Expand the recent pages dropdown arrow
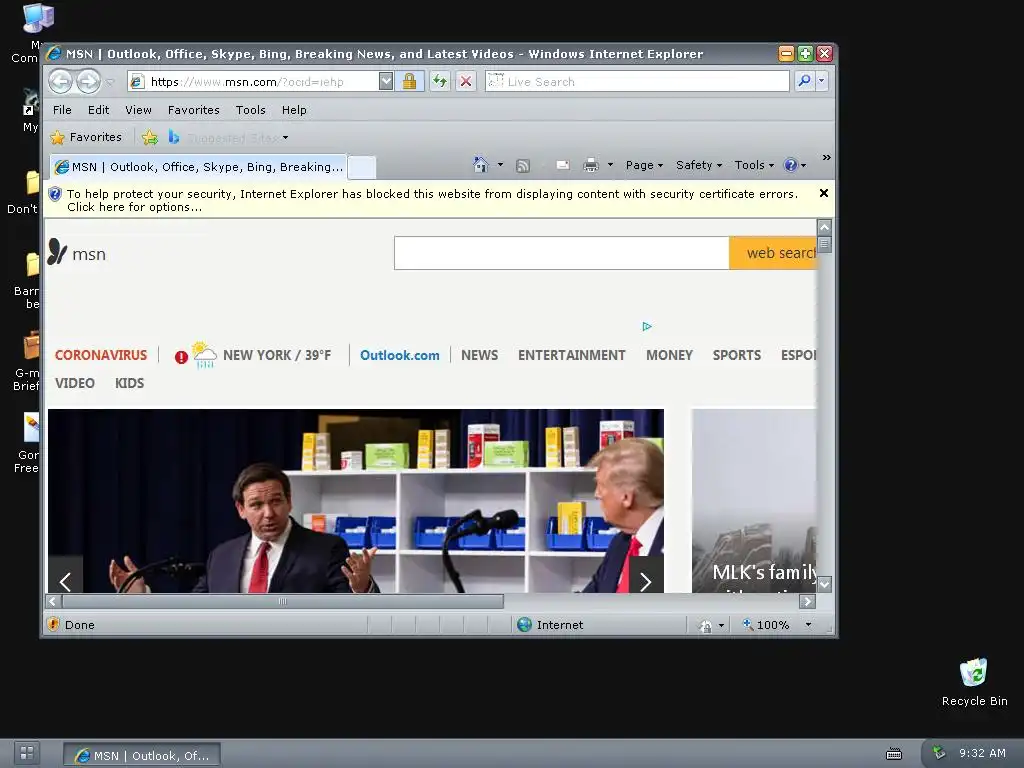 coord(110,82)
